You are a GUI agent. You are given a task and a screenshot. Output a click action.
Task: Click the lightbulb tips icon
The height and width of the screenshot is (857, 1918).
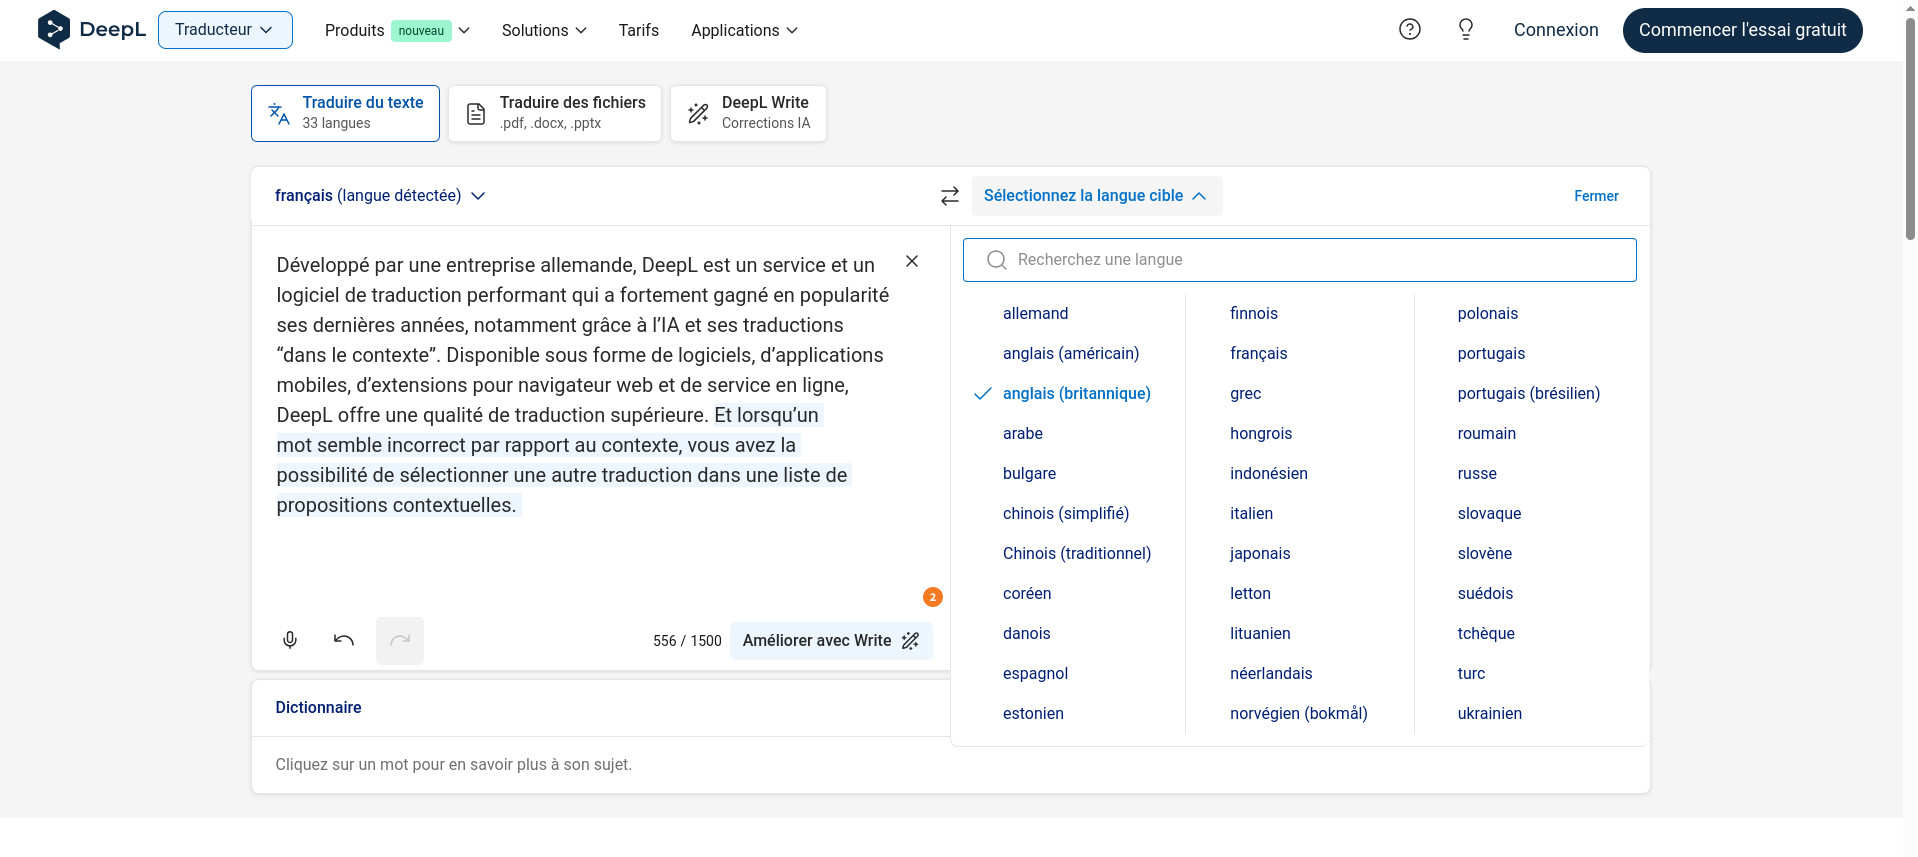(x=1466, y=30)
